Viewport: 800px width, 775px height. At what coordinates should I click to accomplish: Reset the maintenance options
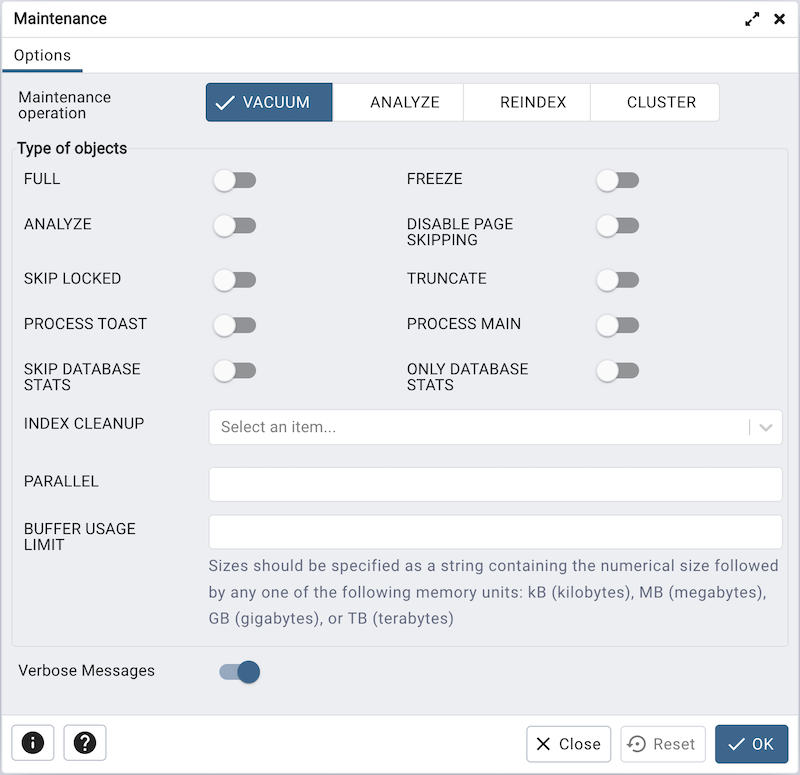pyautogui.click(x=662, y=744)
